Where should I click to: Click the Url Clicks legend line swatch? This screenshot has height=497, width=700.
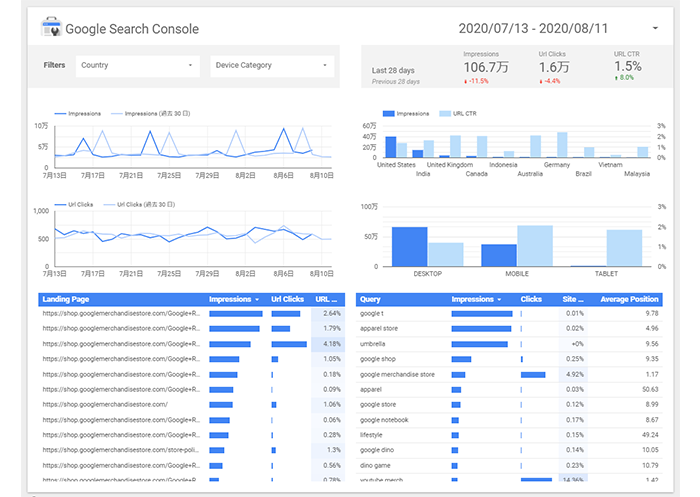click(x=60, y=205)
